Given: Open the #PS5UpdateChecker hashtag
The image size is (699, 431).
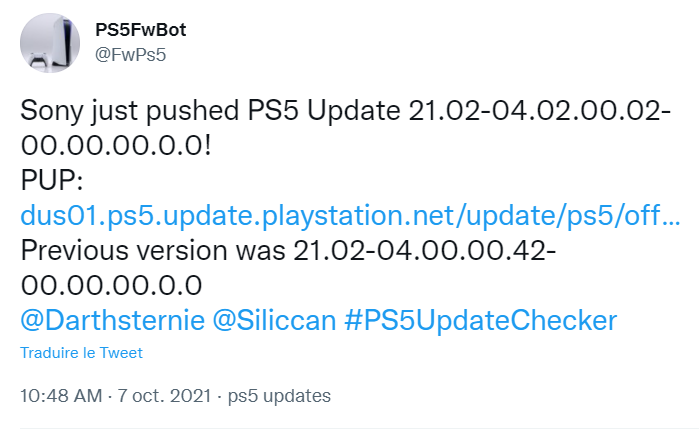Looking at the screenshot, I should (481, 320).
